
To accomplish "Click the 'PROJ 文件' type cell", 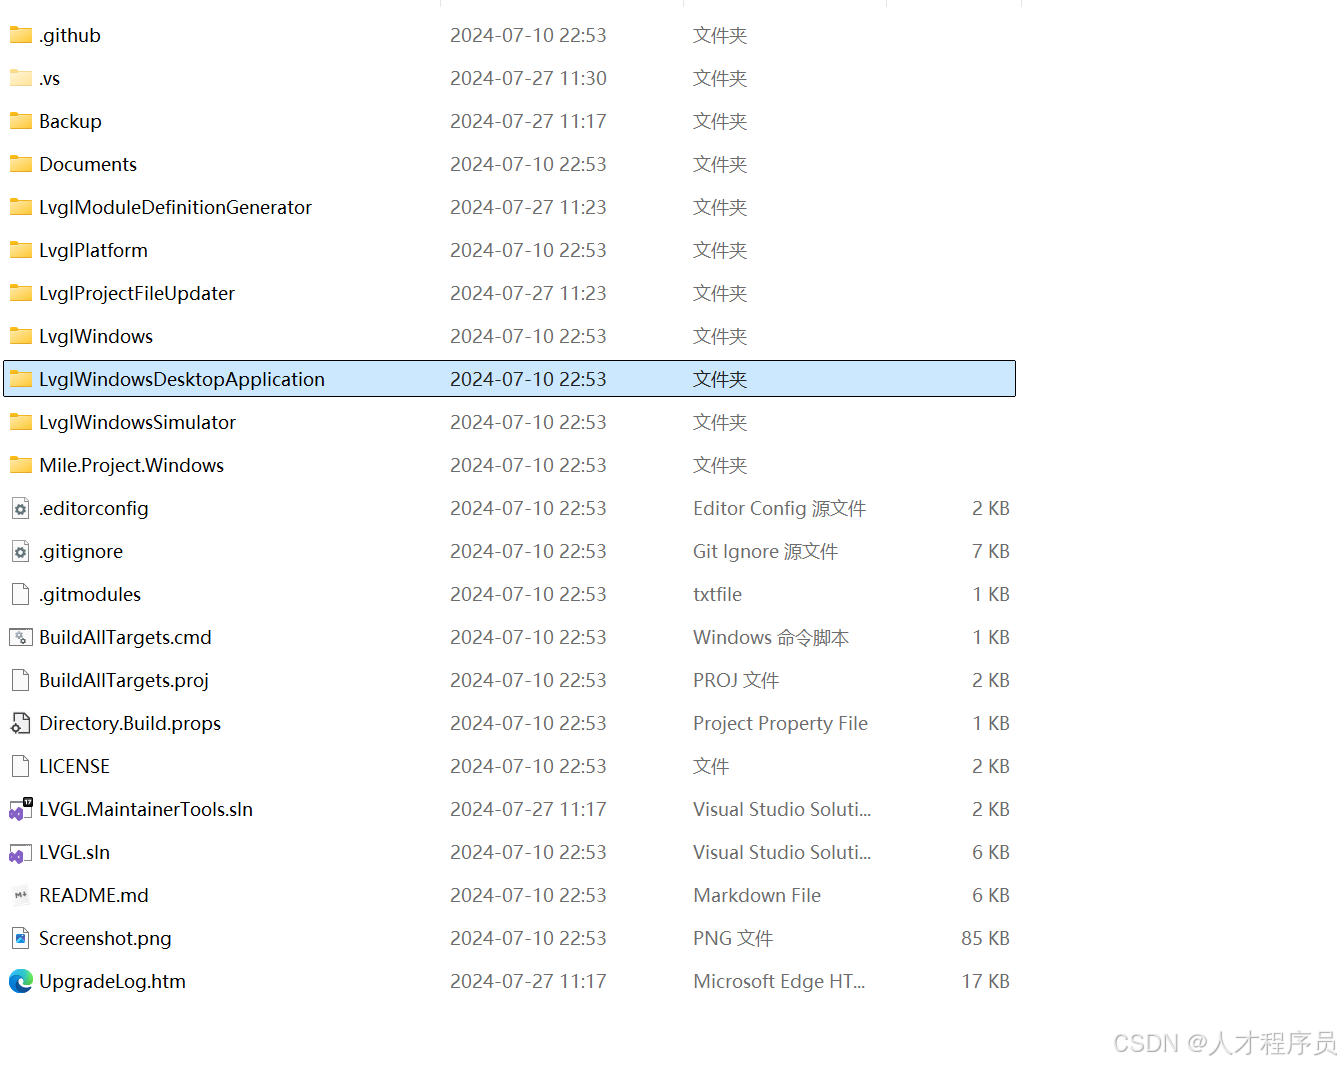I will [736, 680].
